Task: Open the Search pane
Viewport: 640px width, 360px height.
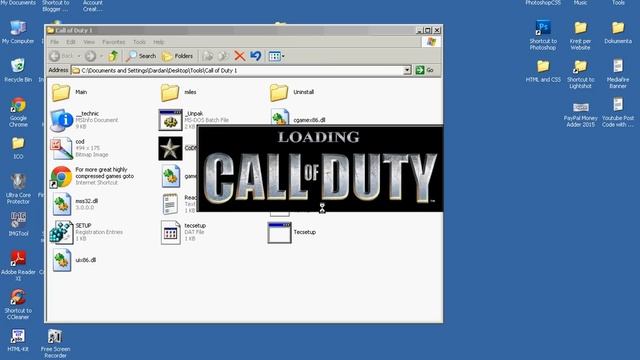Action: click(x=141, y=56)
